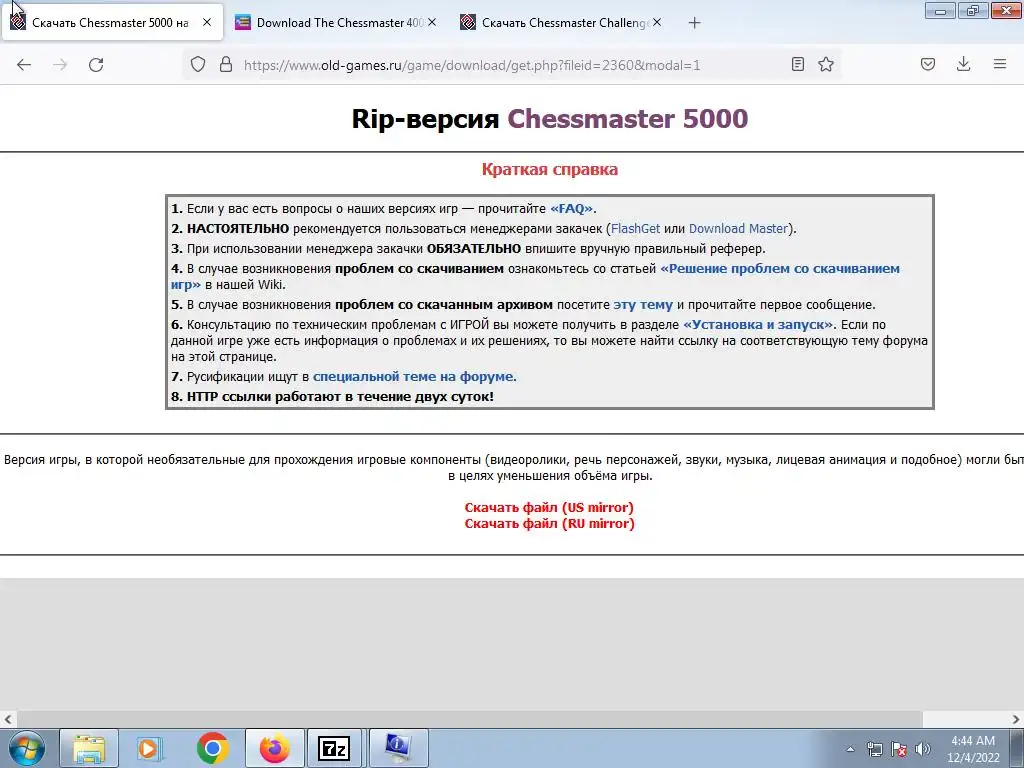Click the taskbar clock and date
1024x768 pixels.
point(973,749)
